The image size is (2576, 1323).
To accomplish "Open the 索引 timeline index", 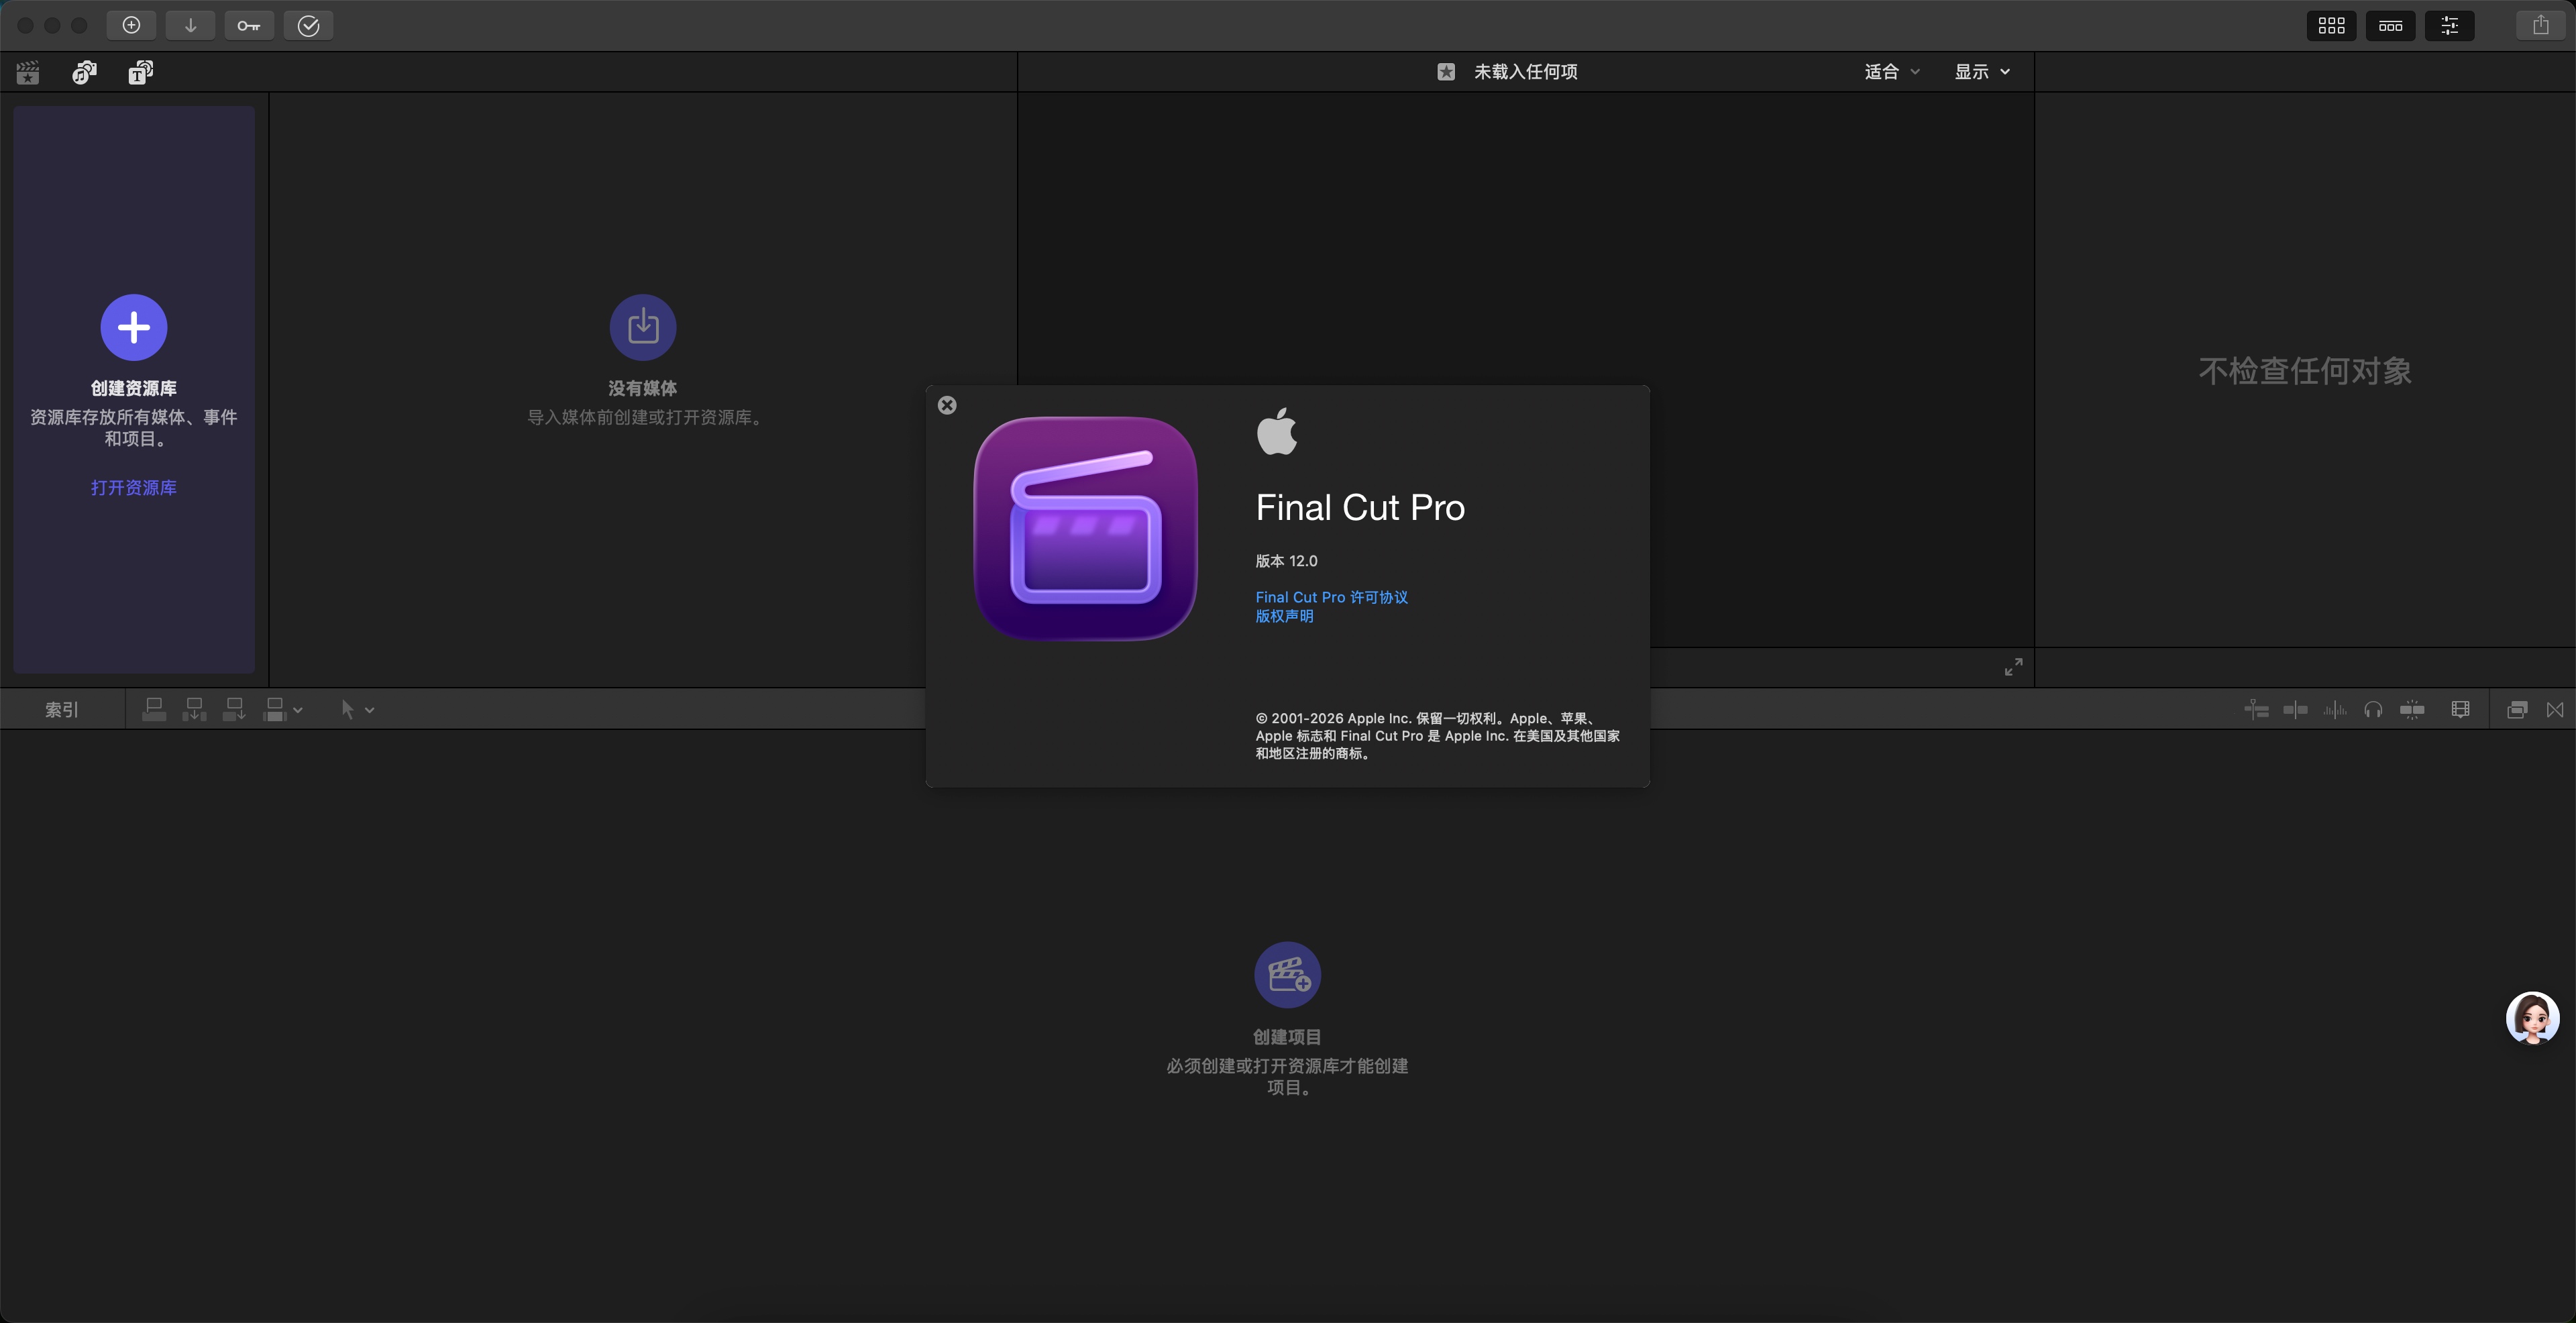I will (x=61, y=710).
